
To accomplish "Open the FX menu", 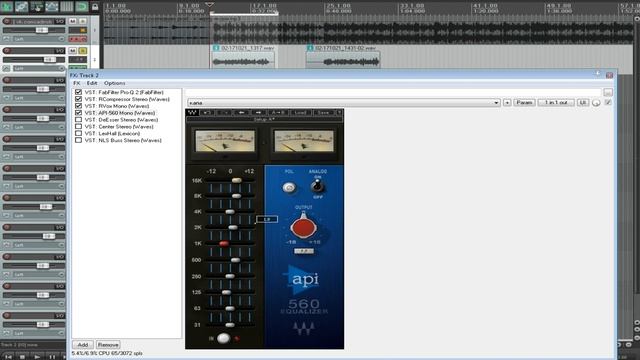I will point(76,83).
